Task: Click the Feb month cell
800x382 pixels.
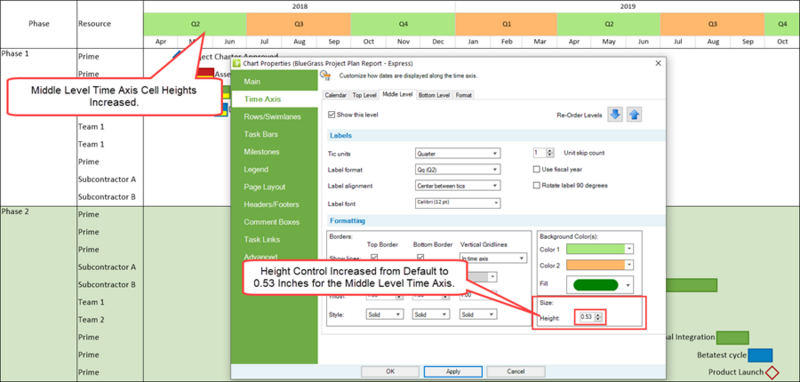Action: (507, 42)
